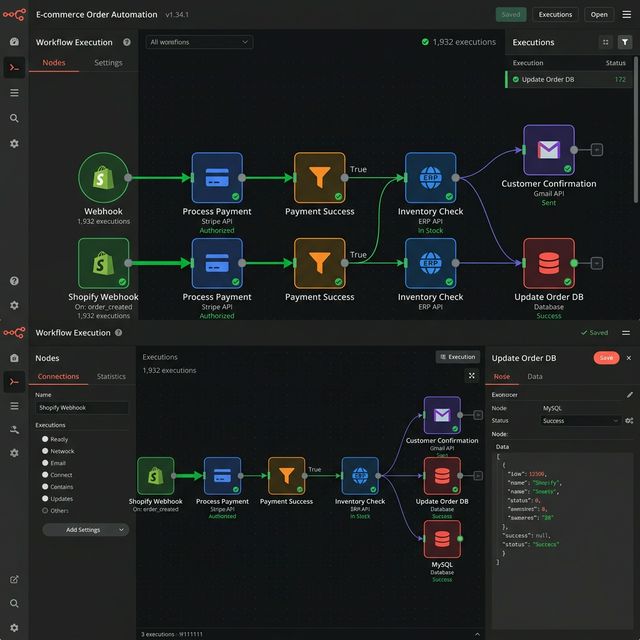This screenshot has width=640, height=640.
Task: Click the green Saved button in top bar
Action: (x=511, y=15)
